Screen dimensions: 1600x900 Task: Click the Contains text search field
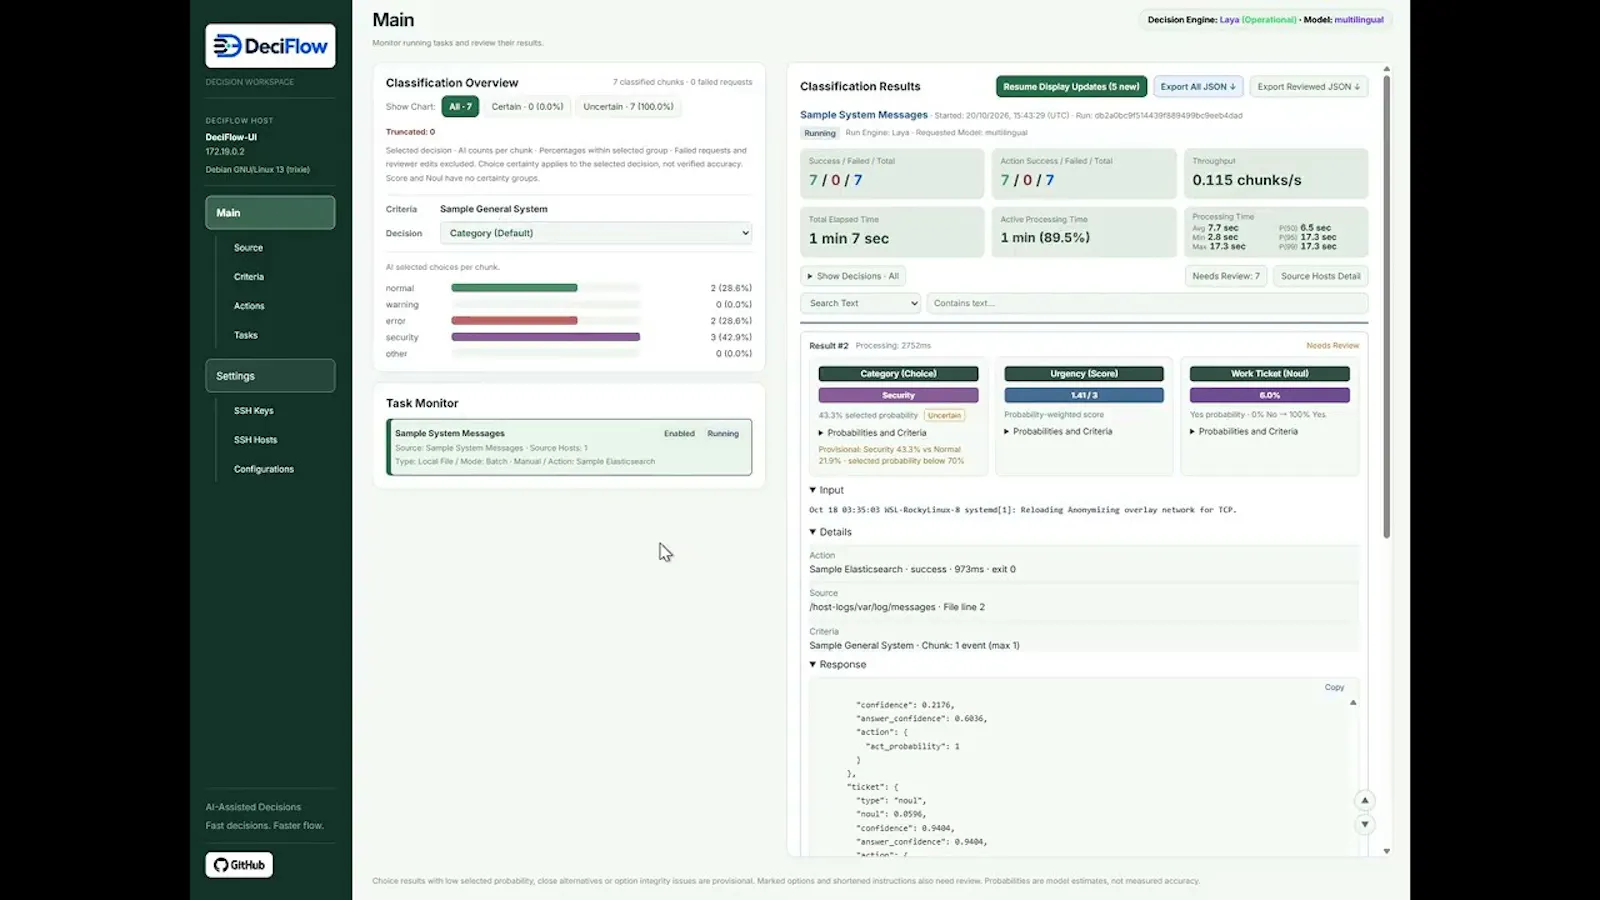1147,303
